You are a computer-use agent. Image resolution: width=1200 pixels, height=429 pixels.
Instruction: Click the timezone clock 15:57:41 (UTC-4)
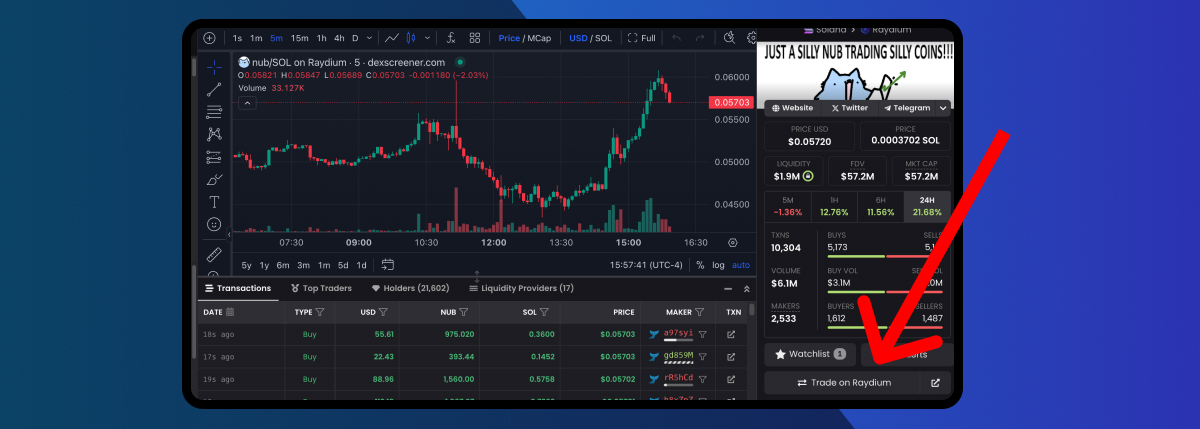pyautogui.click(x=646, y=265)
